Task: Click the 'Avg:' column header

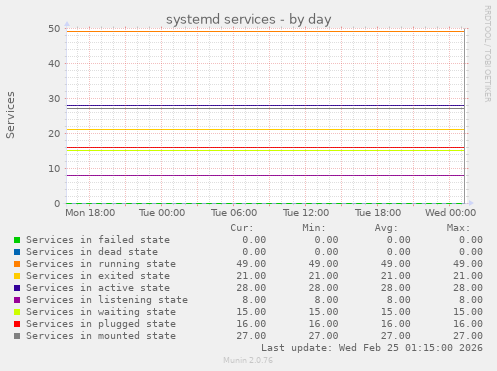Action: coord(386,228)
